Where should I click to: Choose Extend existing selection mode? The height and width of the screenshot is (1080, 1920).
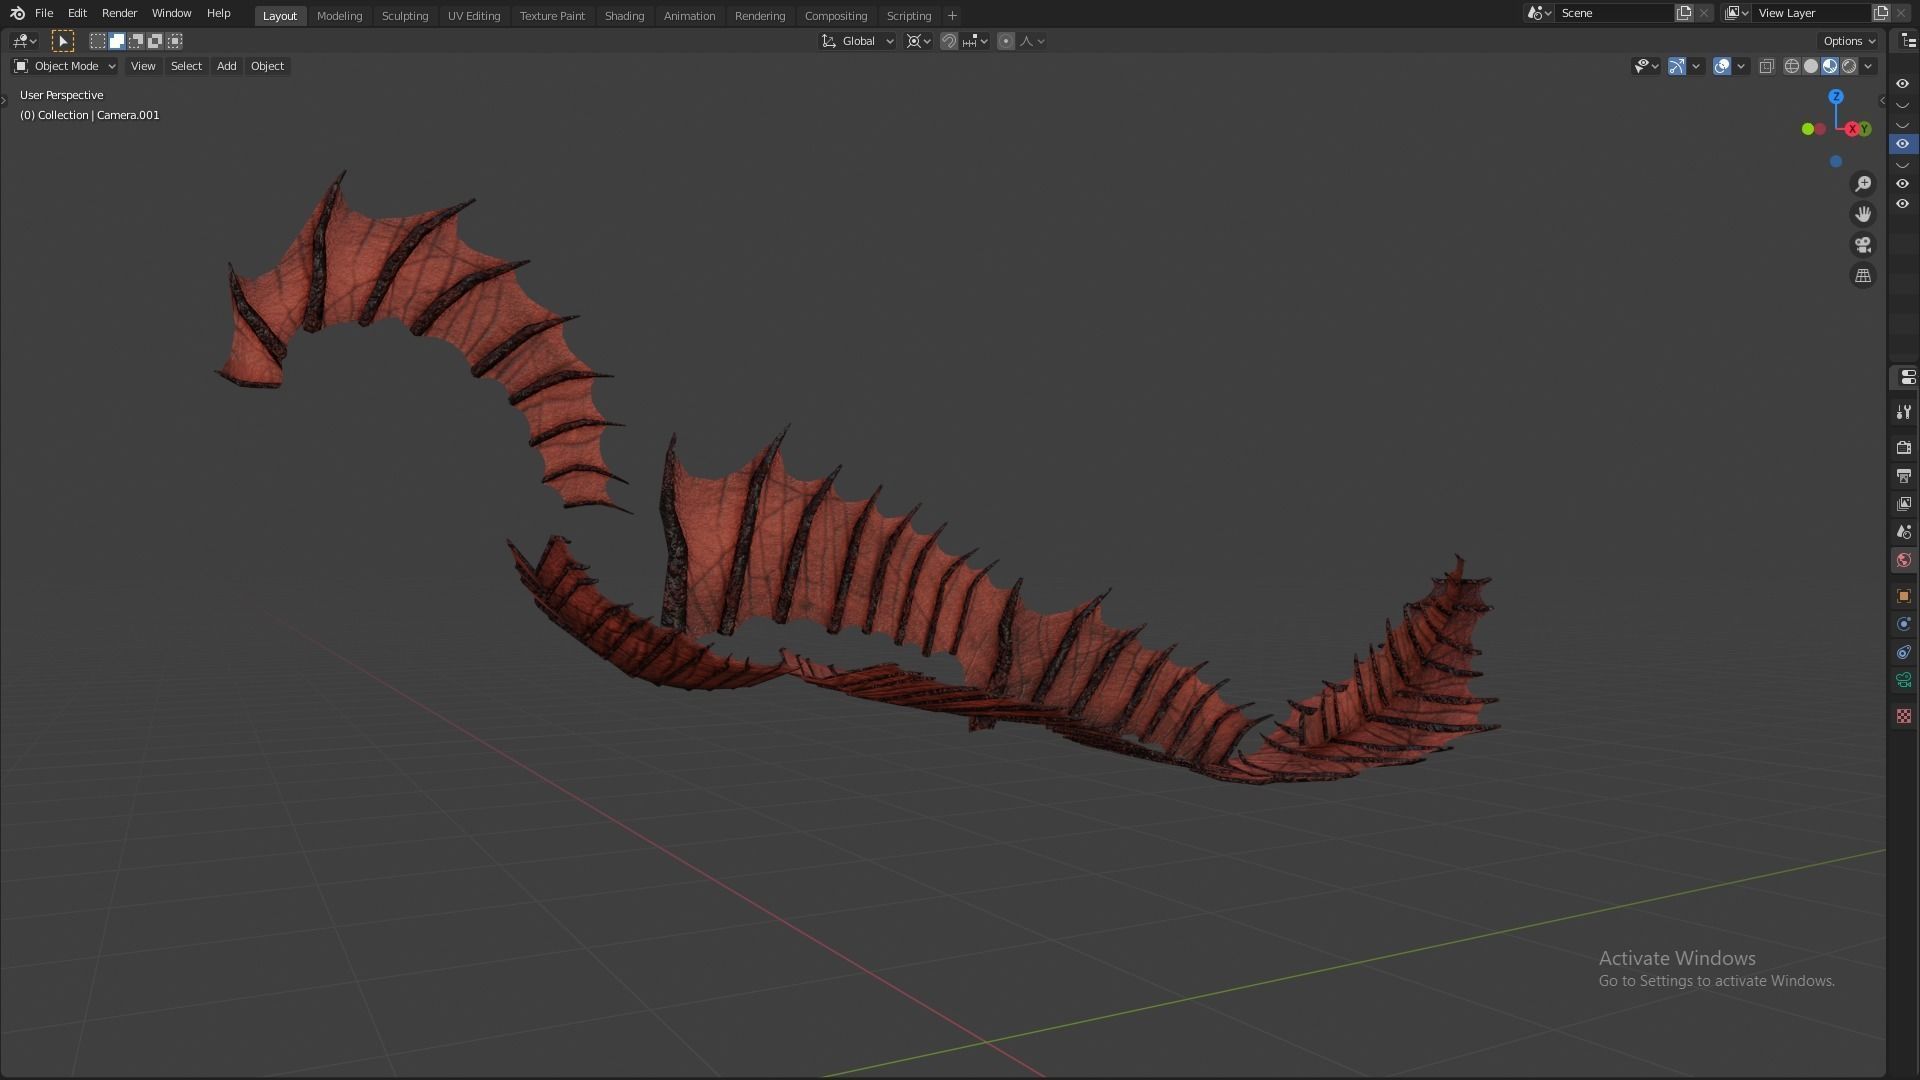tap(117, 41)
